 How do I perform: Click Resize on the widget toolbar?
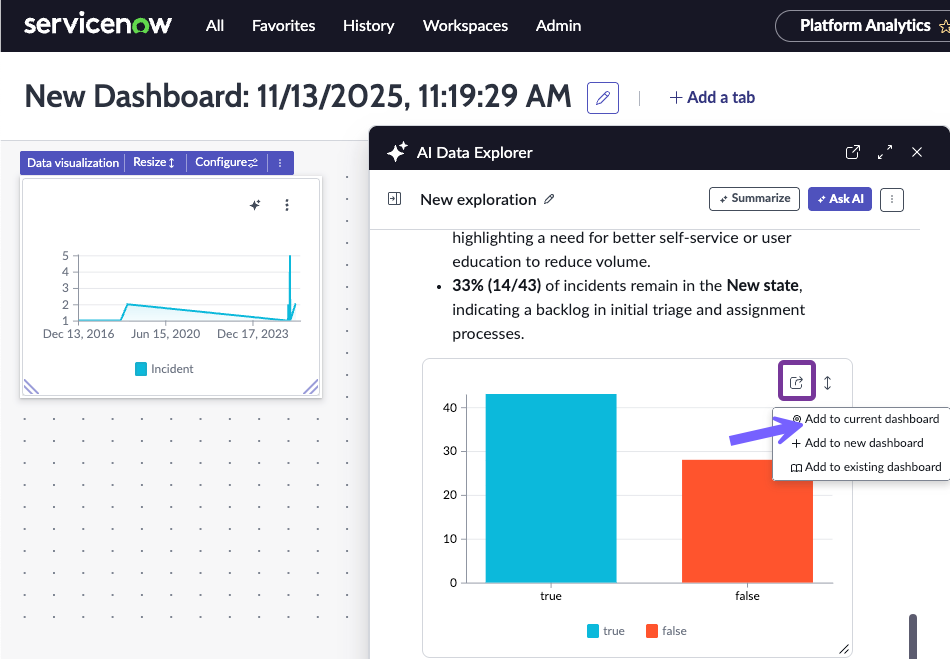(x=154, y=162)
